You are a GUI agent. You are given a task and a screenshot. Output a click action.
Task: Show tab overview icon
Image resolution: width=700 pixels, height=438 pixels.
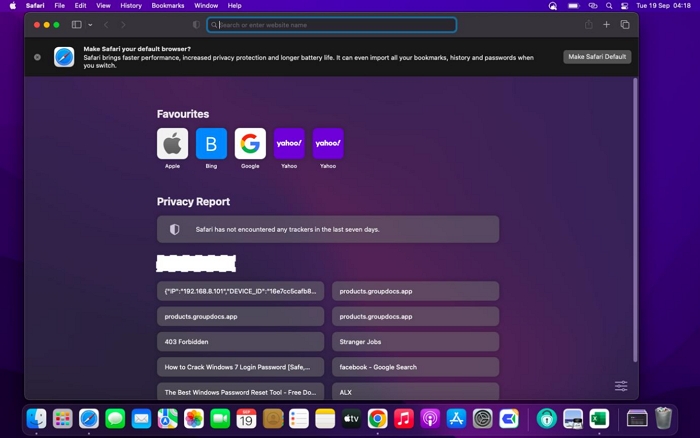tap(625, 25)
